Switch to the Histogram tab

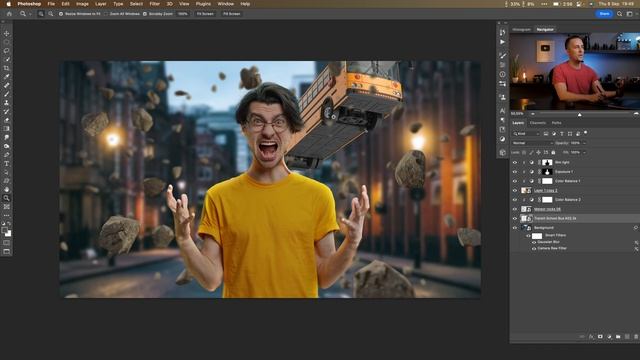click(x=522, y=29)
